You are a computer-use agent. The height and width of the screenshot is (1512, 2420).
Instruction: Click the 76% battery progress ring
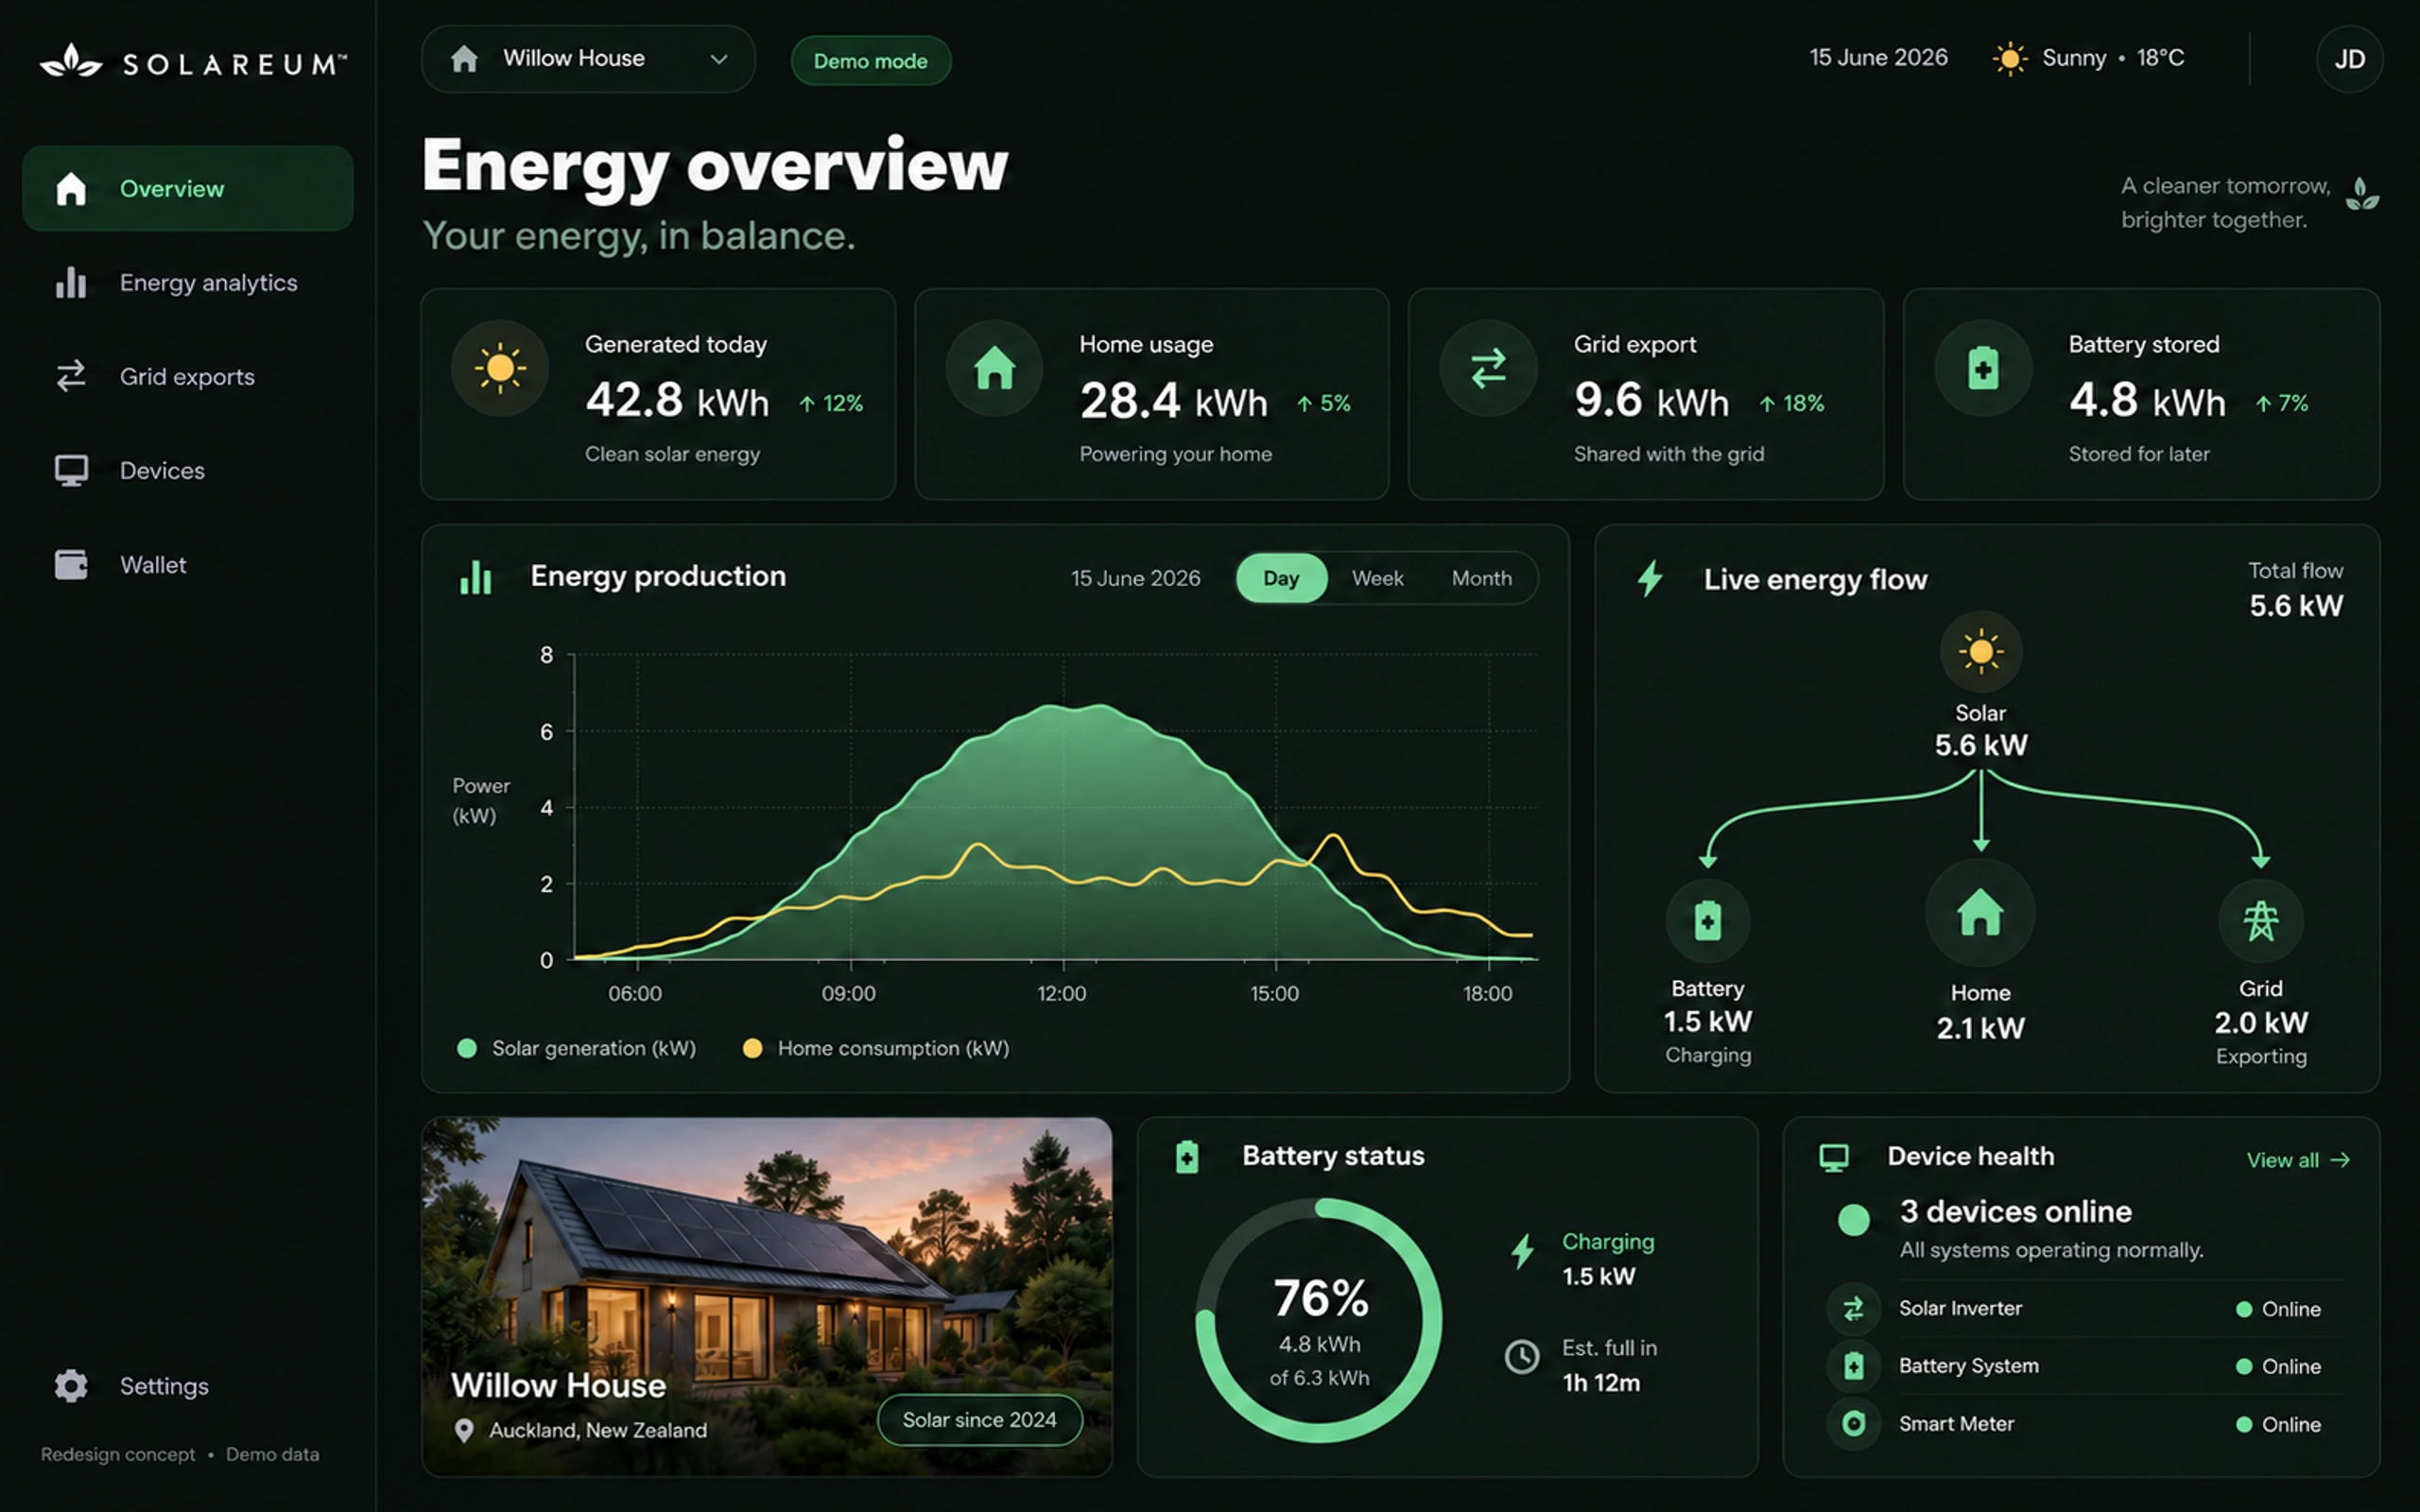coord(1319,1320)
